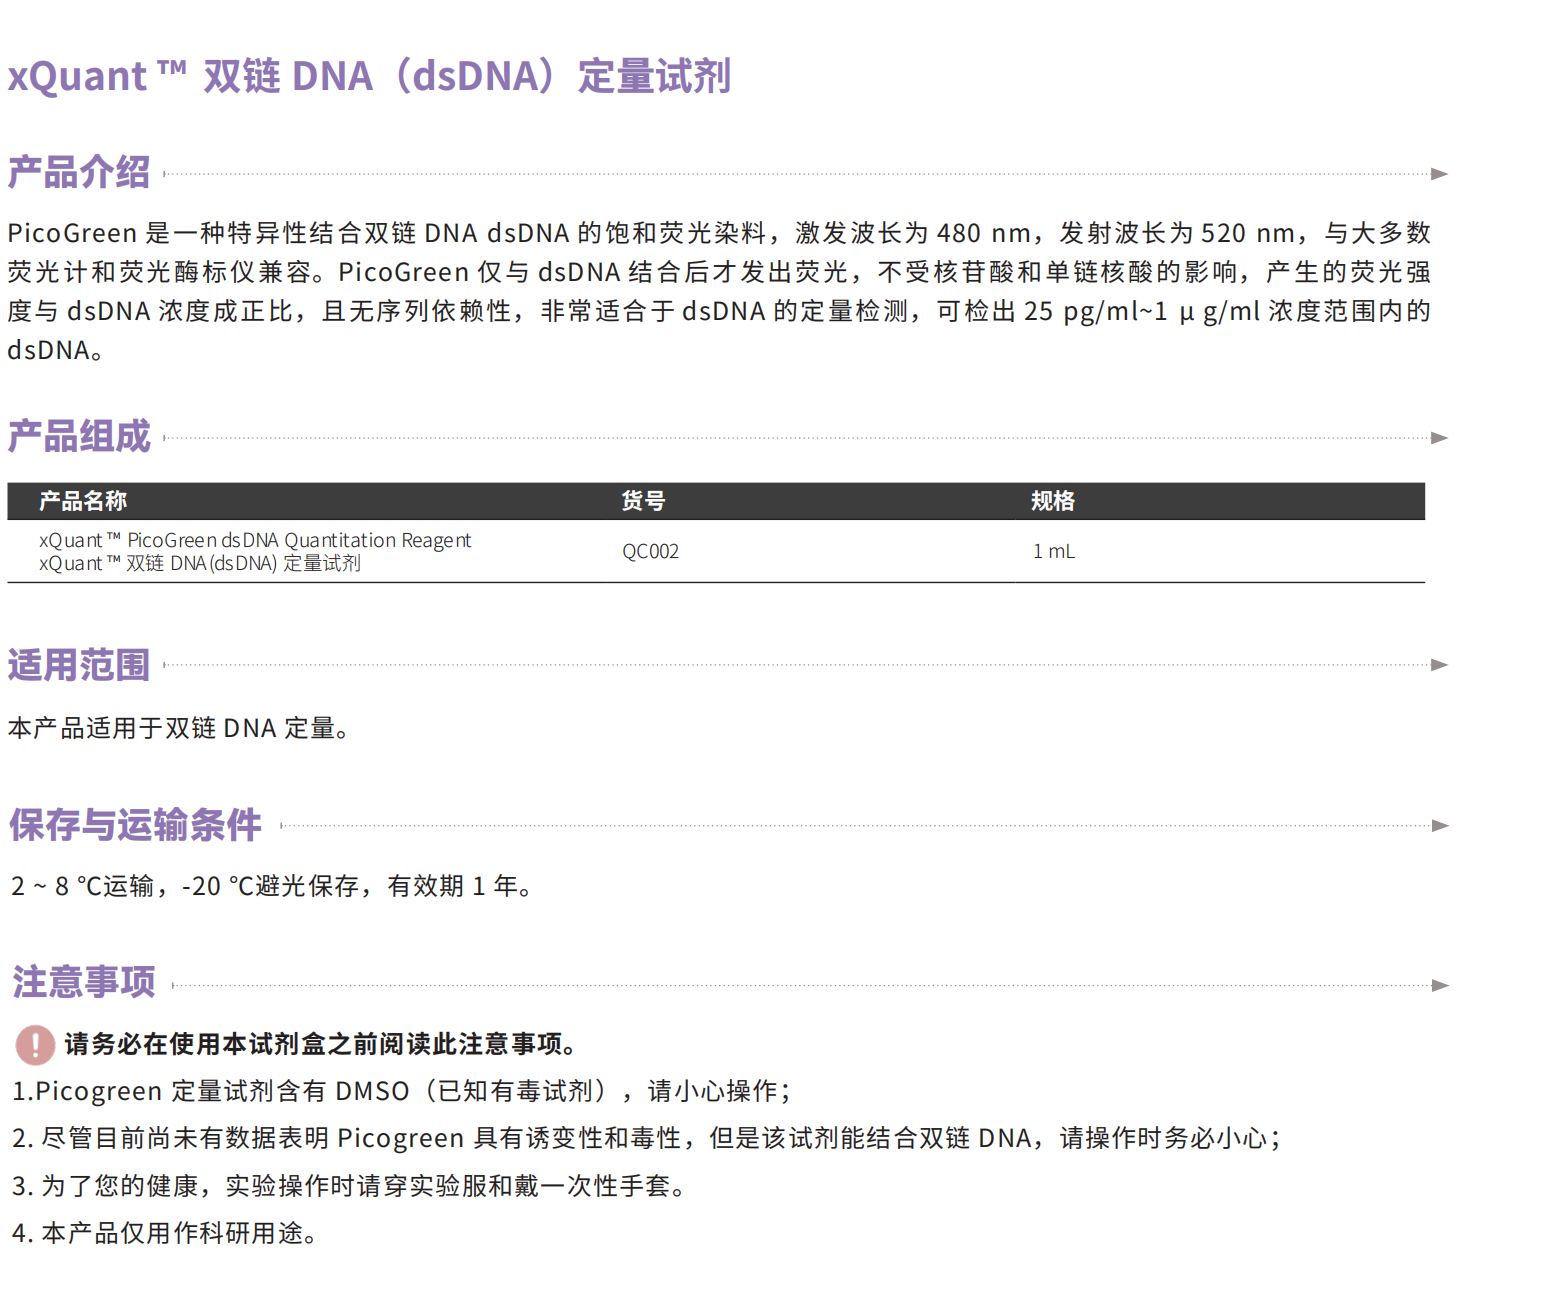Click the bold text 请务必在使用本试剂盒之前阅读此注意事项
Screen dimensions: 1567x1299
pos(321,1044)
